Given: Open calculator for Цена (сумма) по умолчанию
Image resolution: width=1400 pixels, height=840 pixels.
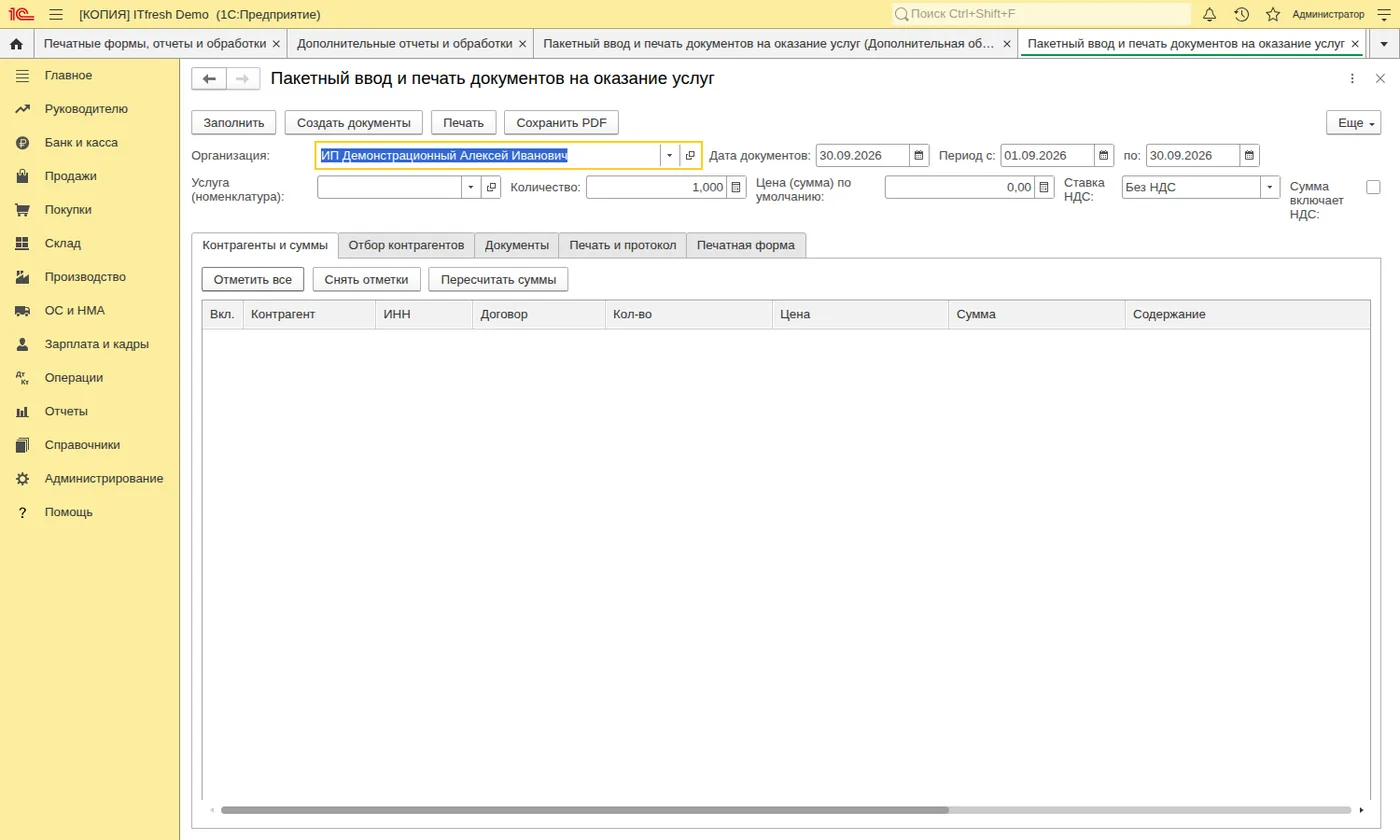Looking at the screenshot, I should 1045,187.
